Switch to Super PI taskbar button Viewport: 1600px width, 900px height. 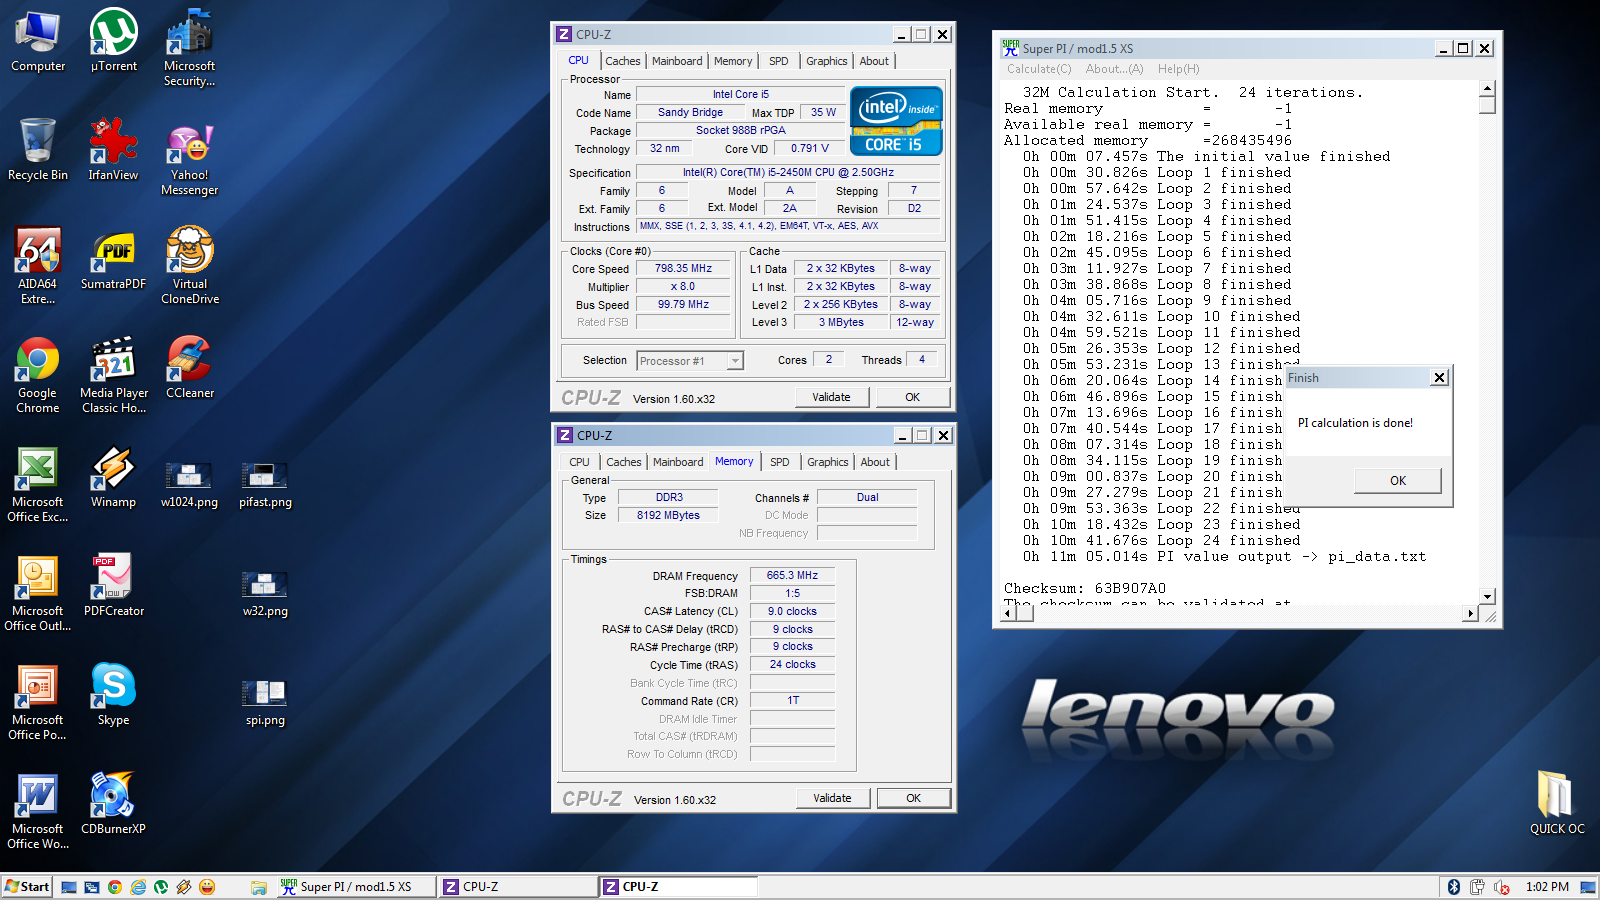point(357,886)
